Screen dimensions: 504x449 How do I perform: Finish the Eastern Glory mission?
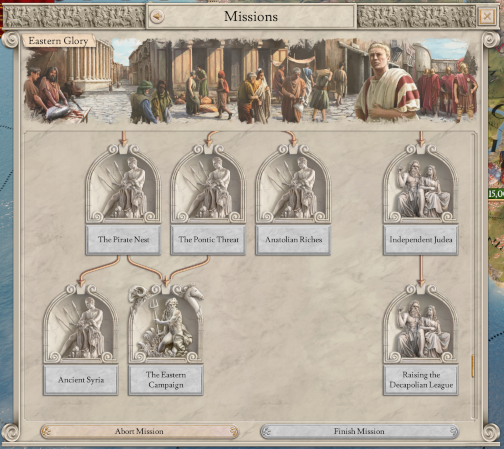(x=359, y=431)
